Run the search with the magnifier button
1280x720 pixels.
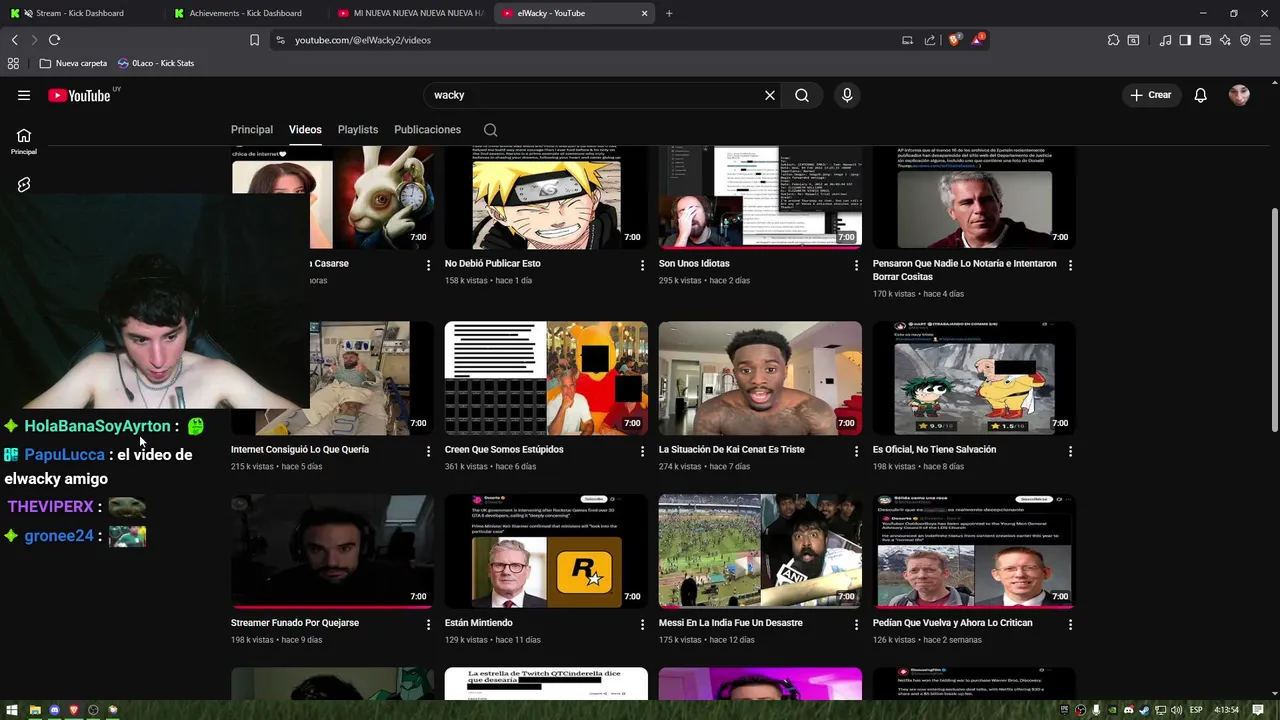(802, 95)
